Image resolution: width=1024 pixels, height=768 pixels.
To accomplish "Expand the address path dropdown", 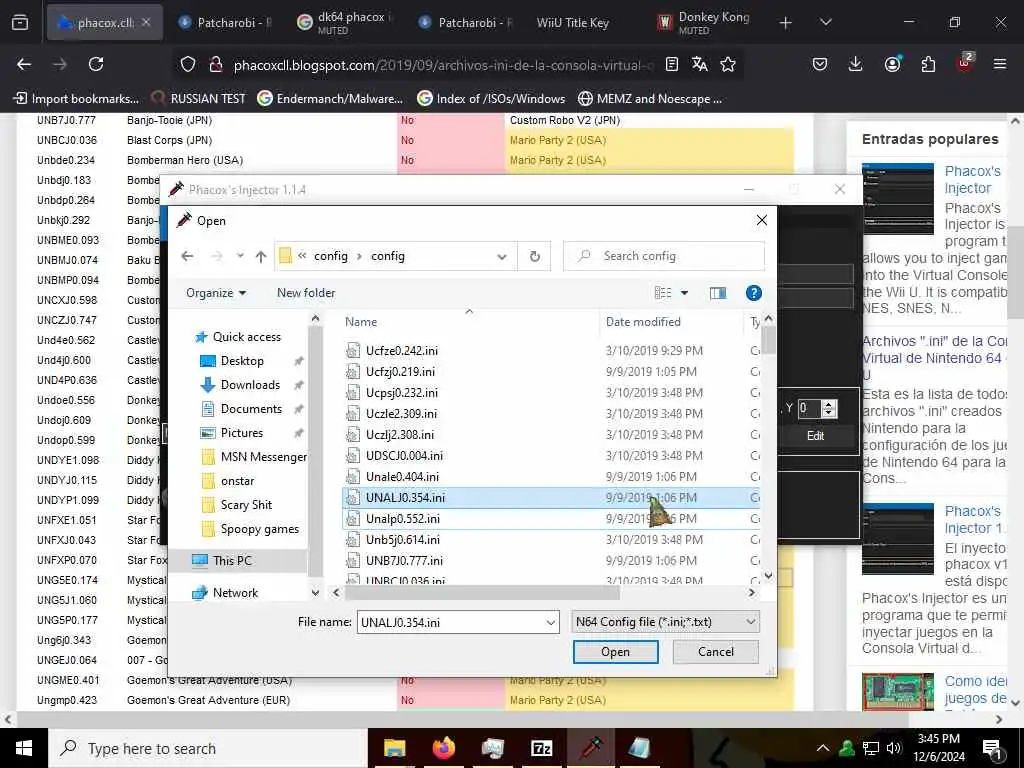I will click(502, 257).
